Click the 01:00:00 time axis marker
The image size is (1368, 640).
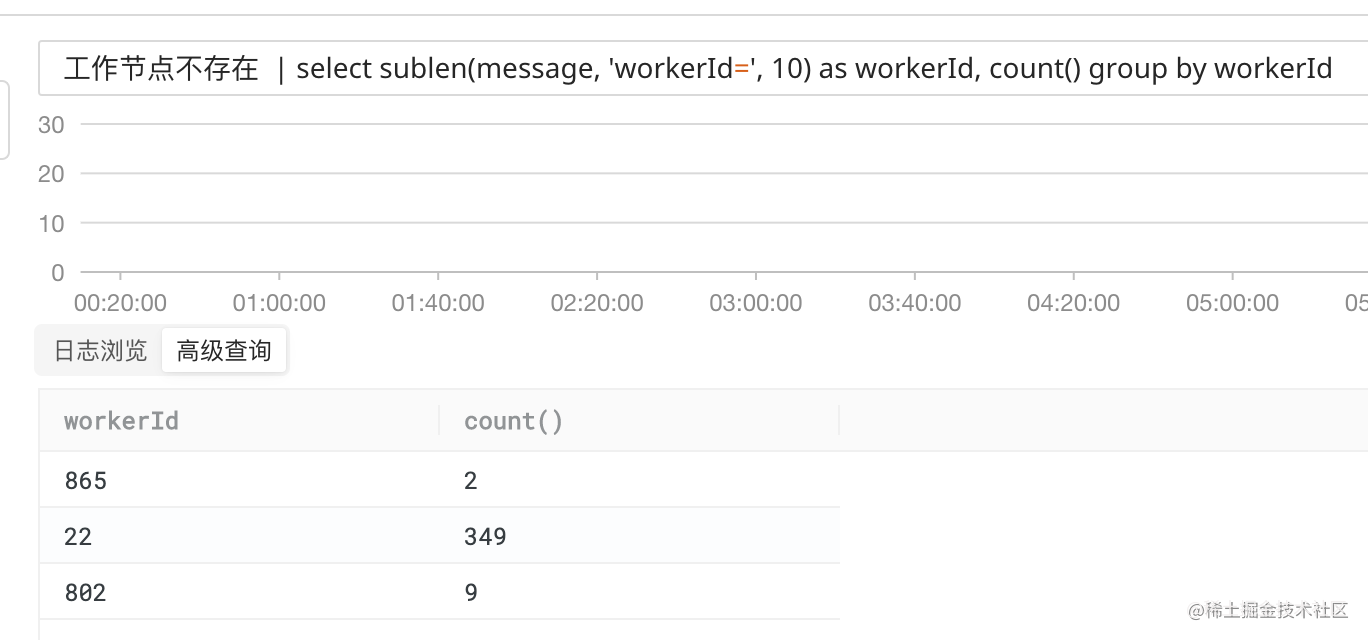click(x=279, y=303)
